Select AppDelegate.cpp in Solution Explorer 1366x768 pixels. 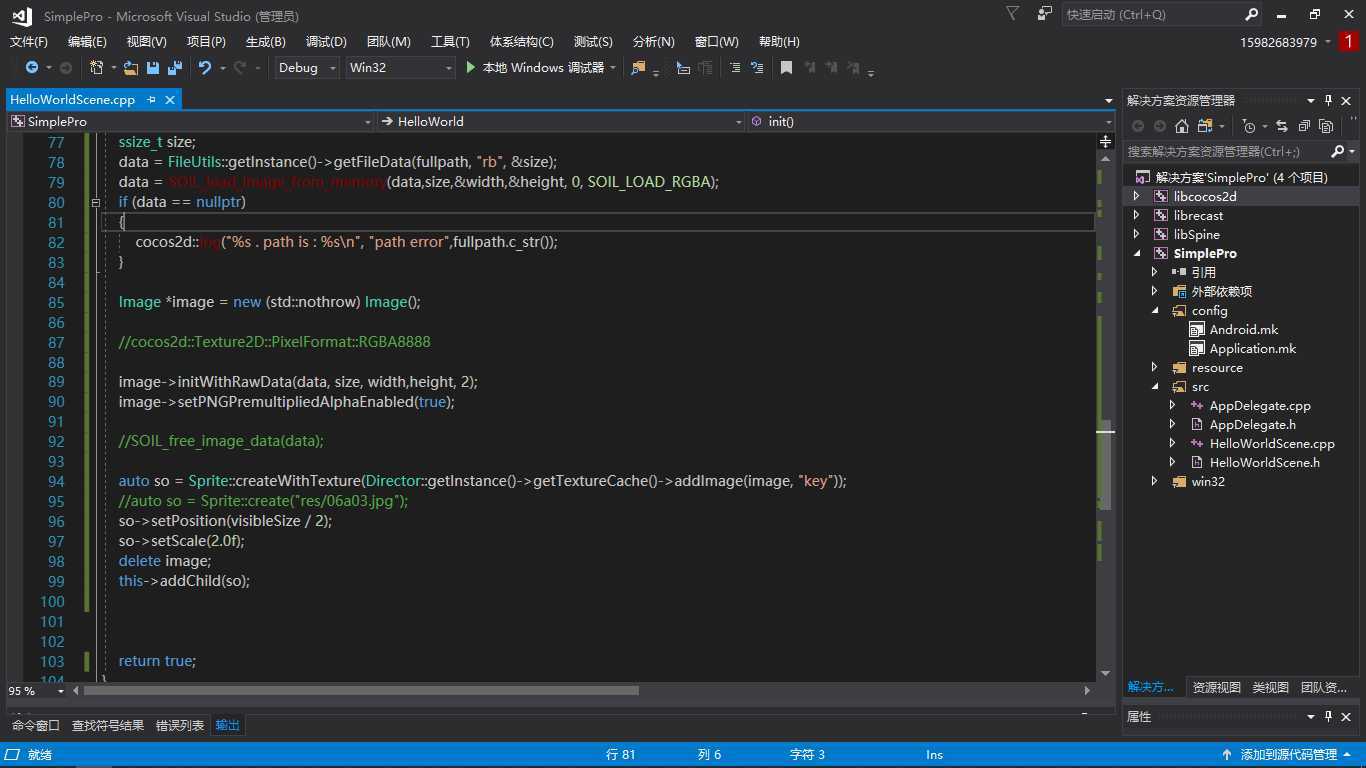tap(1260, 406)
